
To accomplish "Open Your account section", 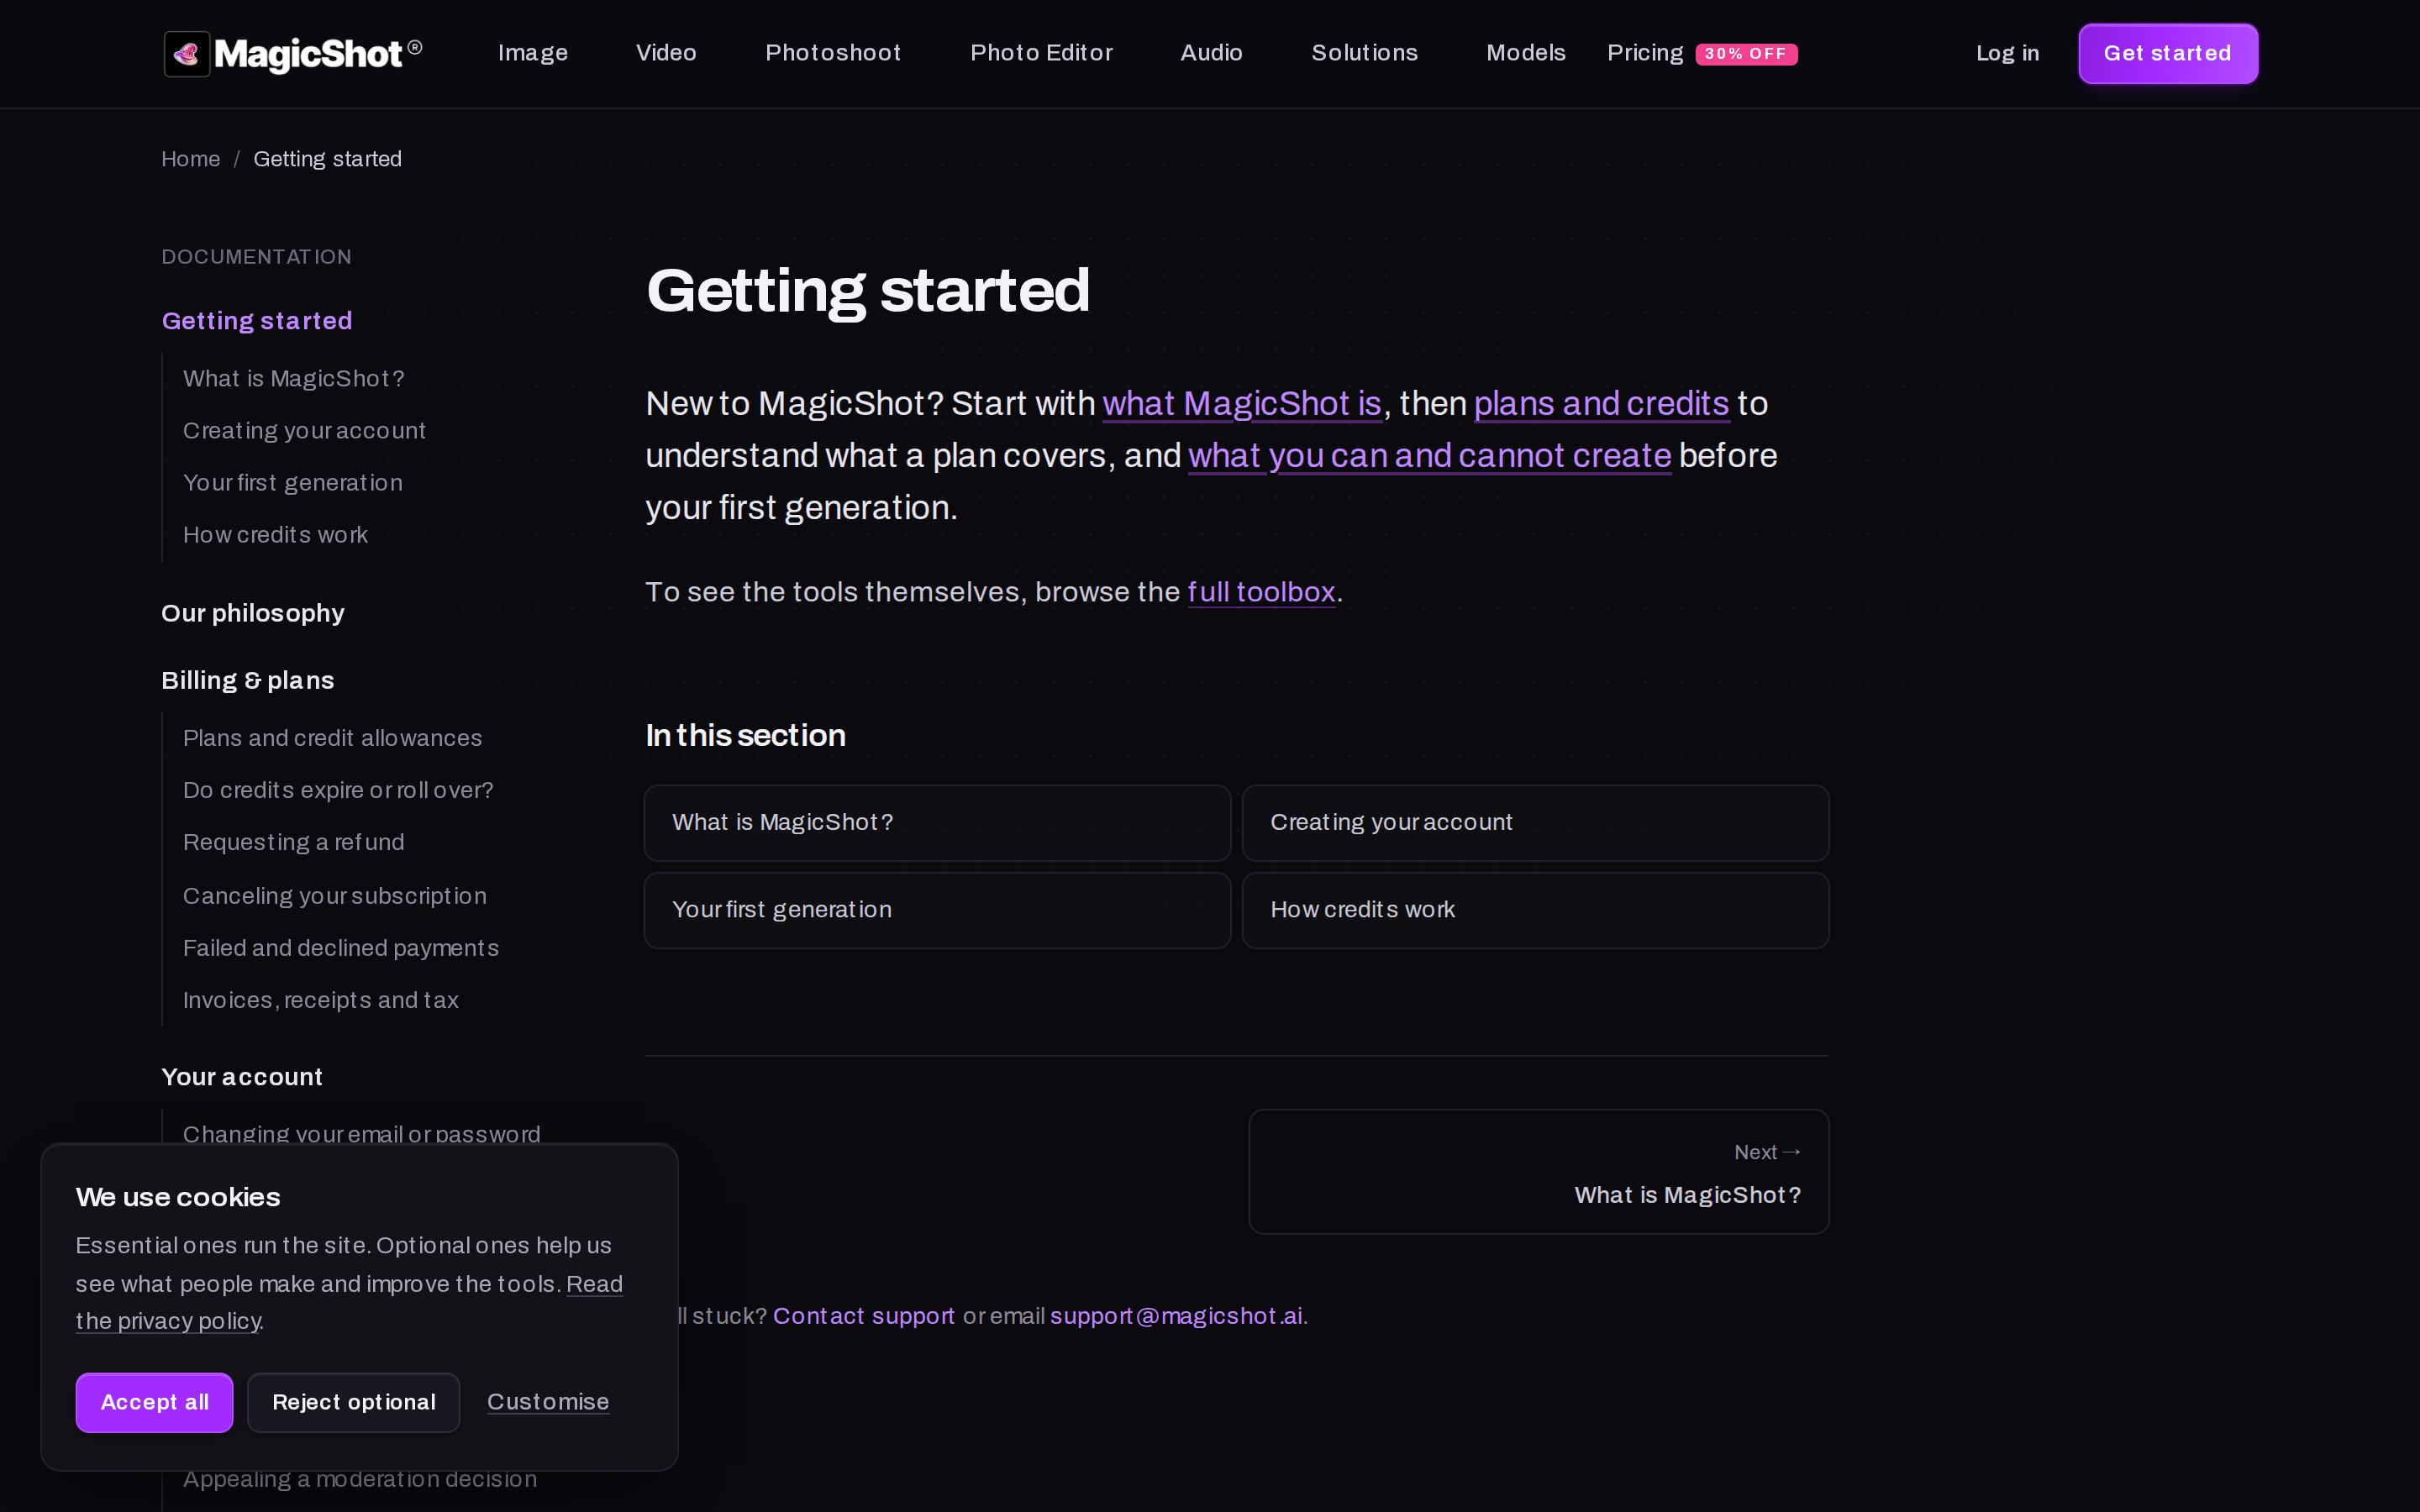I will point(242,1077).
